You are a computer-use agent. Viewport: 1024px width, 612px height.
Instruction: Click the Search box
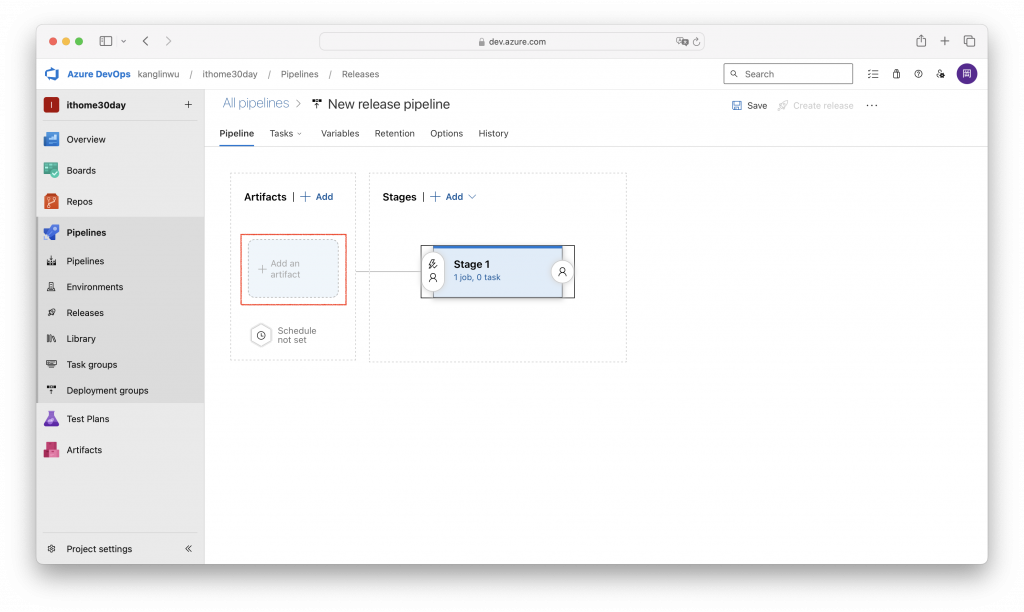coord(788,74)
